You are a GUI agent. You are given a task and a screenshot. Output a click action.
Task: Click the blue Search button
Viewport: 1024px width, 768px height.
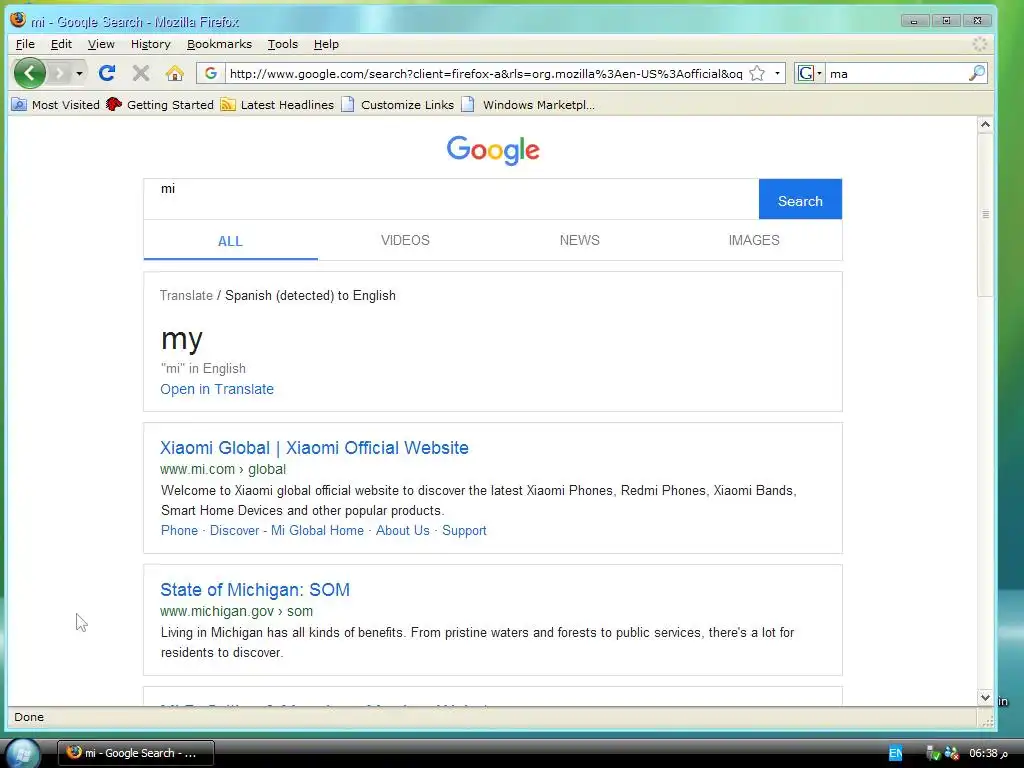(800, 200)
